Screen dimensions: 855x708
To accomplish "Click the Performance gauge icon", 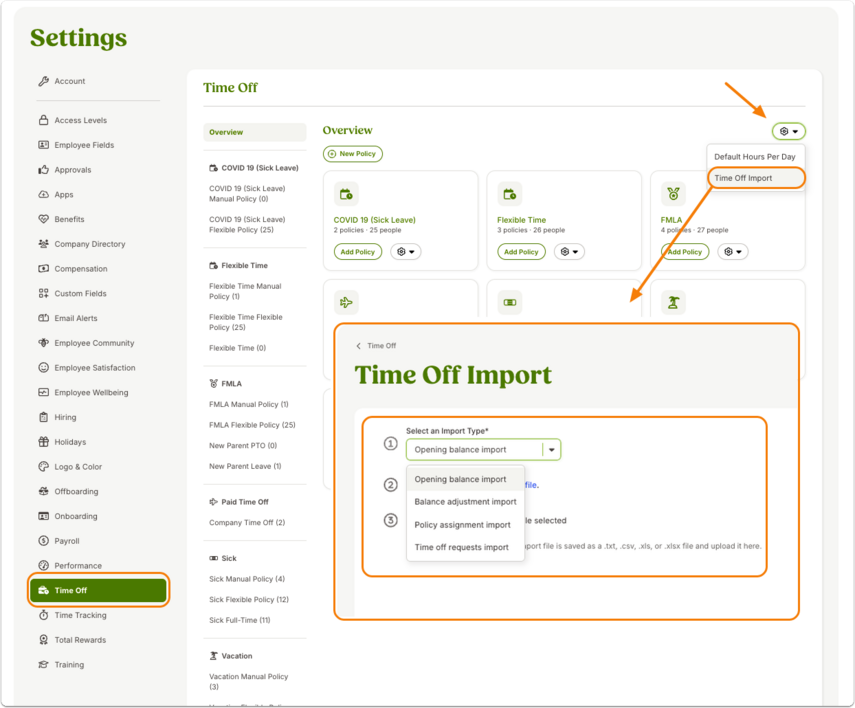I will pyautogui.click(x=44, y=565).
